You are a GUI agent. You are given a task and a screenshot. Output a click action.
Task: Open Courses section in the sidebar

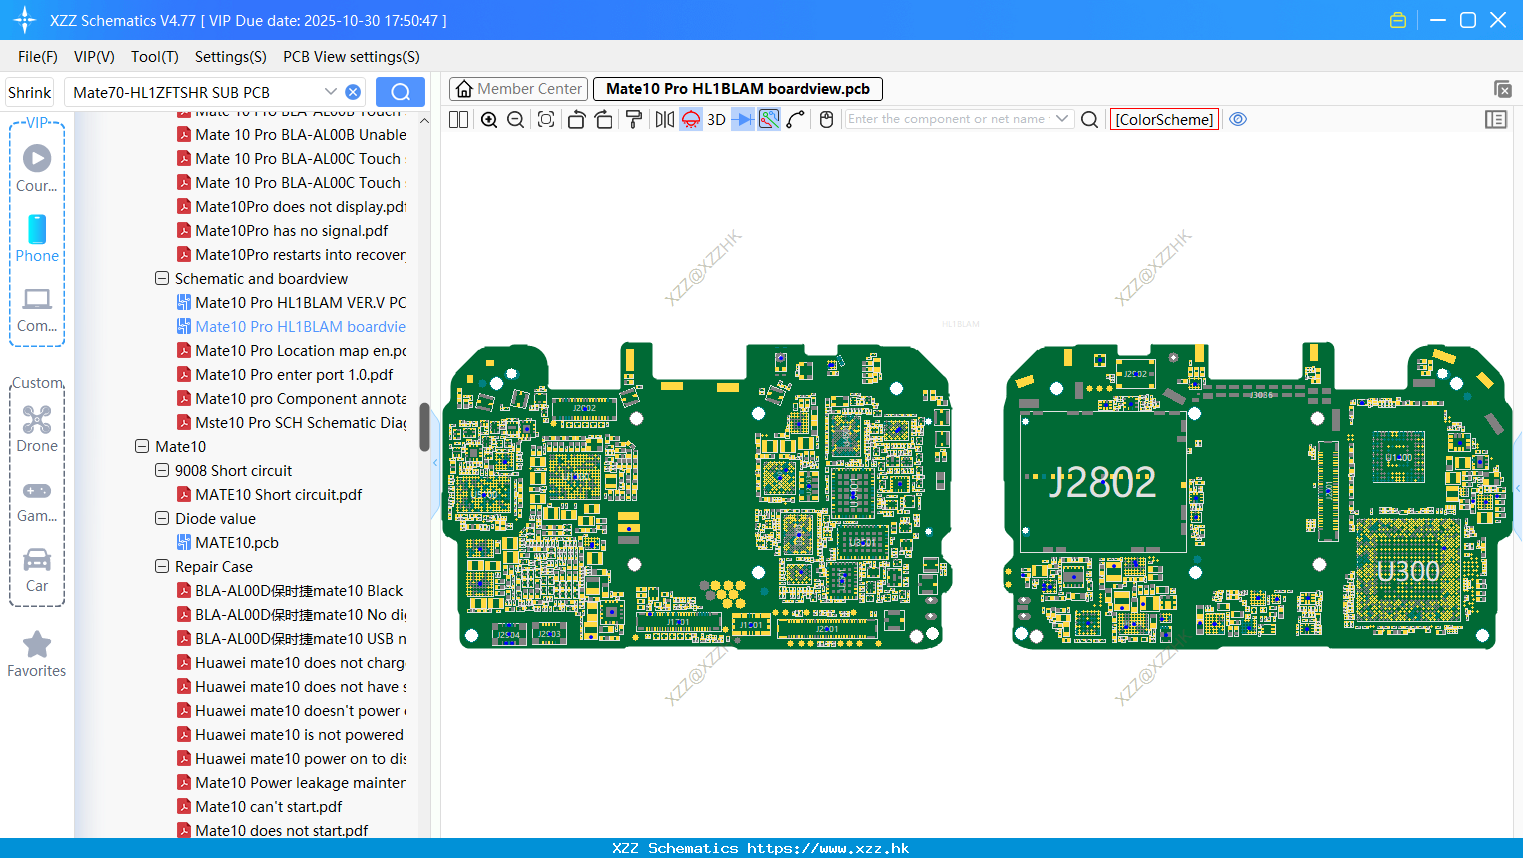coord(37,168)
